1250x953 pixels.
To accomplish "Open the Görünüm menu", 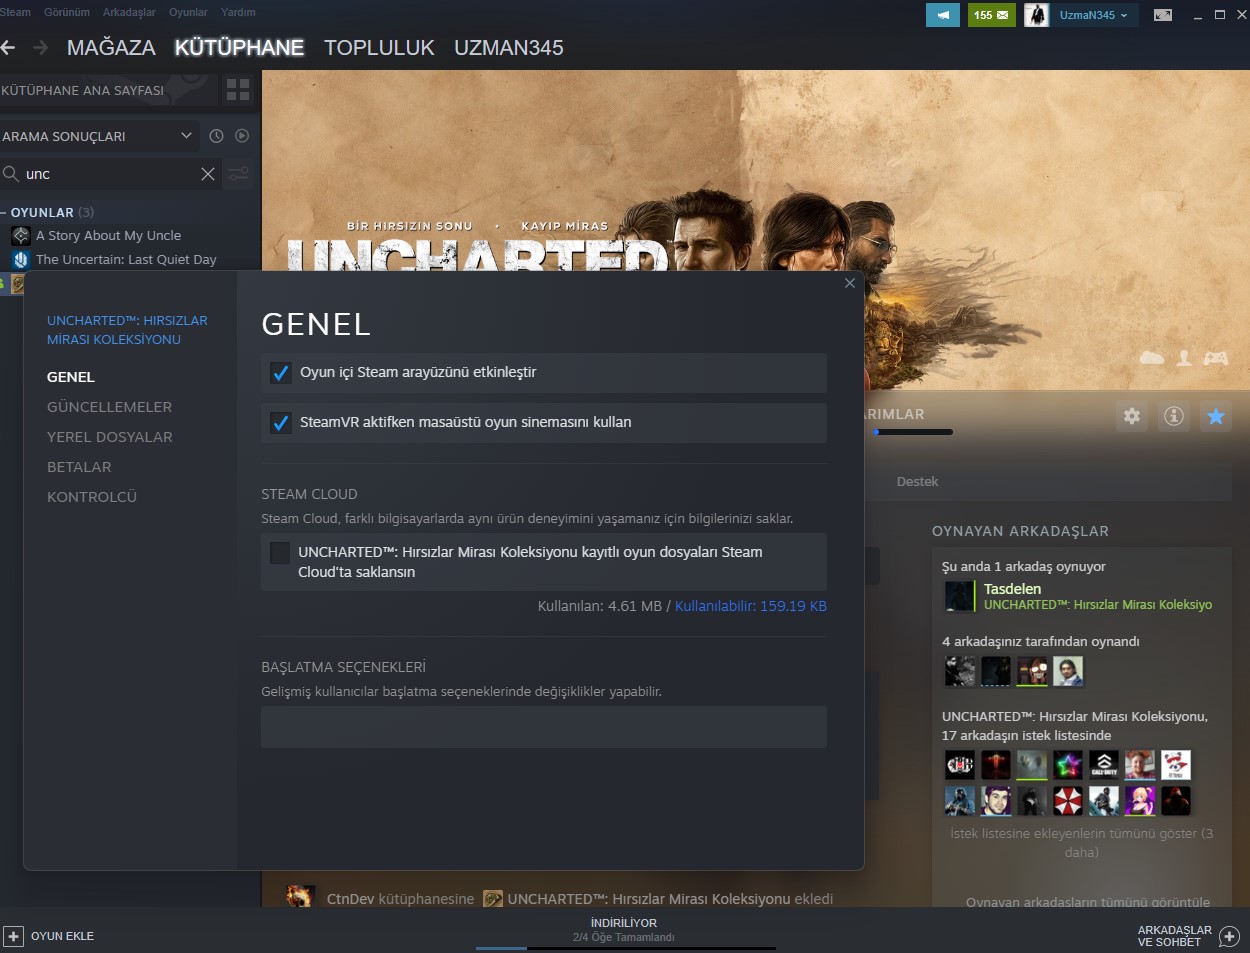I will coord(67,12).
